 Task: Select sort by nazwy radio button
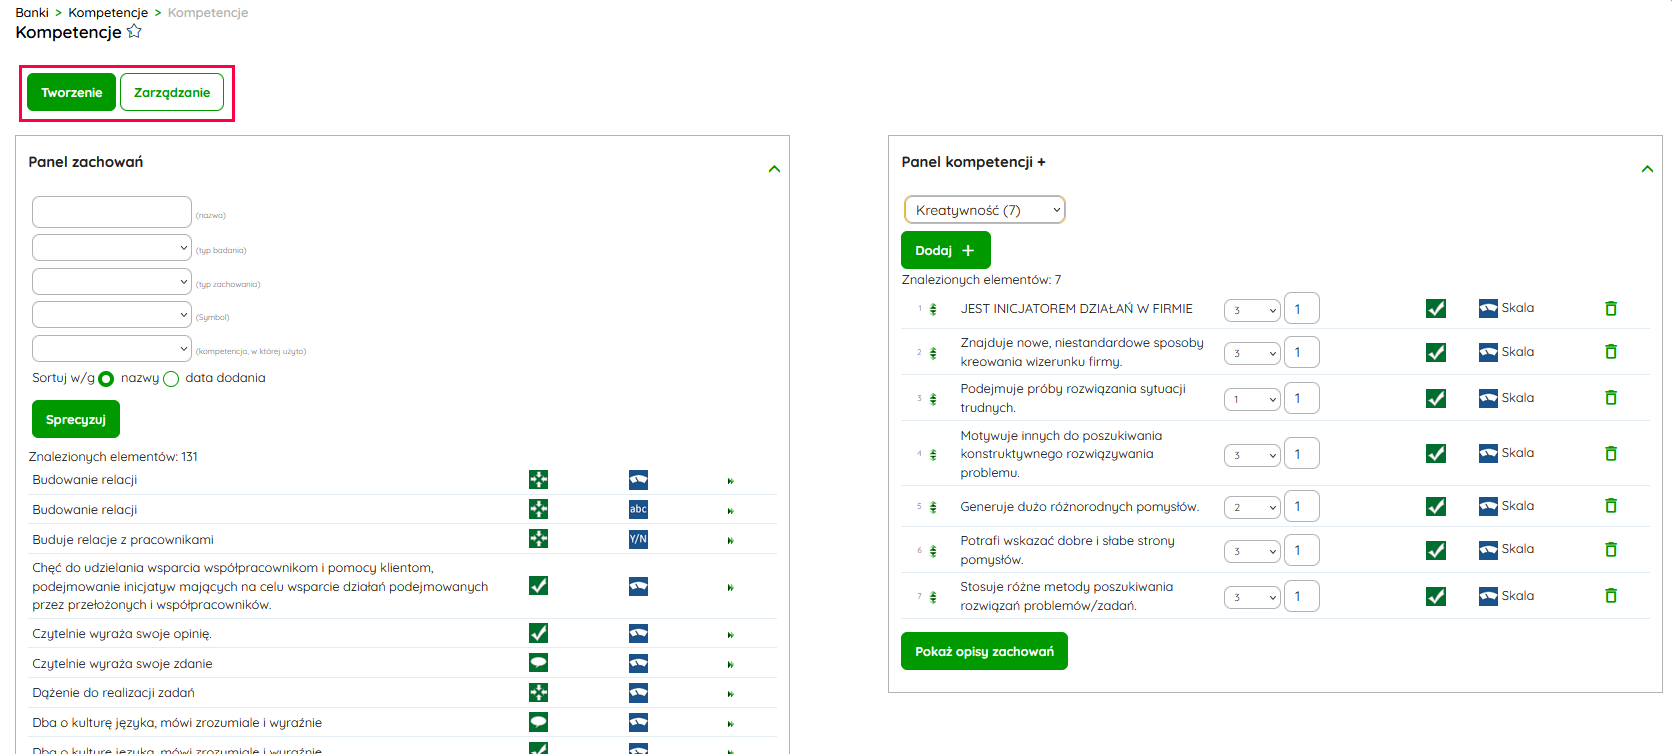point(106,379)
